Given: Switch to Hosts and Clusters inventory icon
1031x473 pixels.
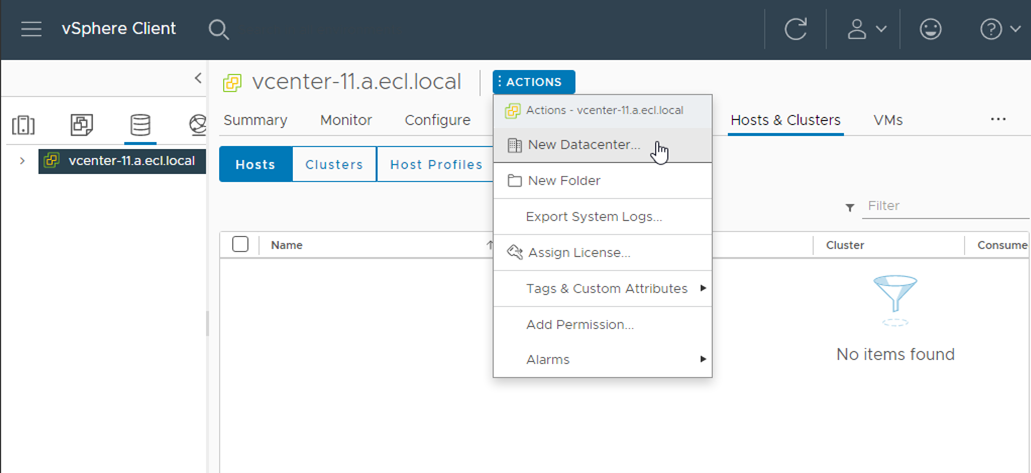Looking at the screenshot, I should (23, 125).
